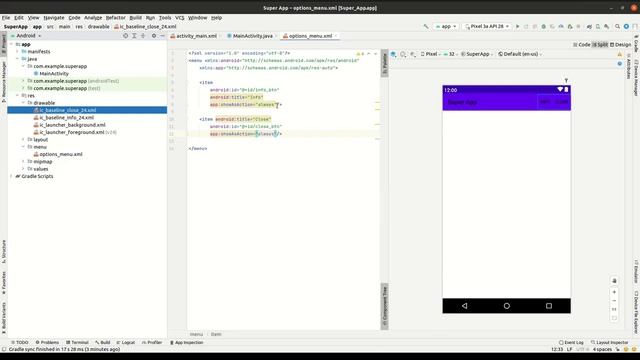Open the Default (en-us) locale dropdown
Image resolution: width=640 pixels, height=360 pixels.
pyautogui.click(x=520, y=54)
